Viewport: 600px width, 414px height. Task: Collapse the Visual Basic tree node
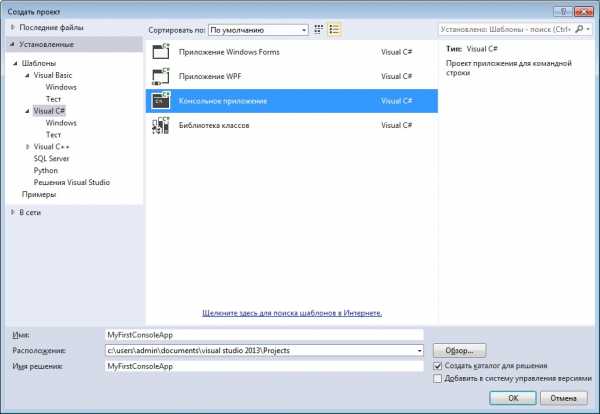[x=27, y=75]
